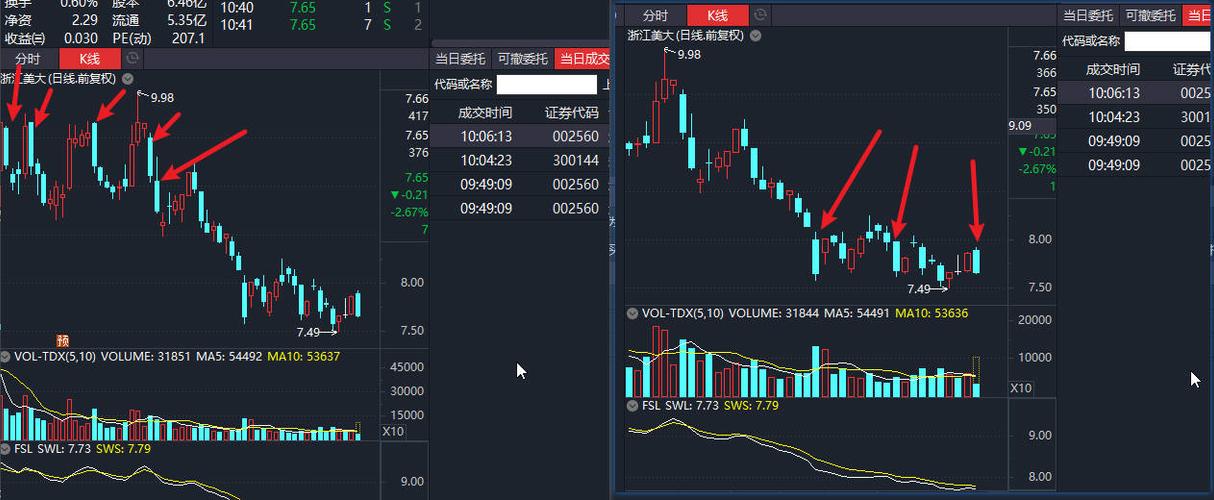Screen dimensions: 1214x500
Task: Click the 成交时间 column header in middle panel
Action: (x=485, y=112)
